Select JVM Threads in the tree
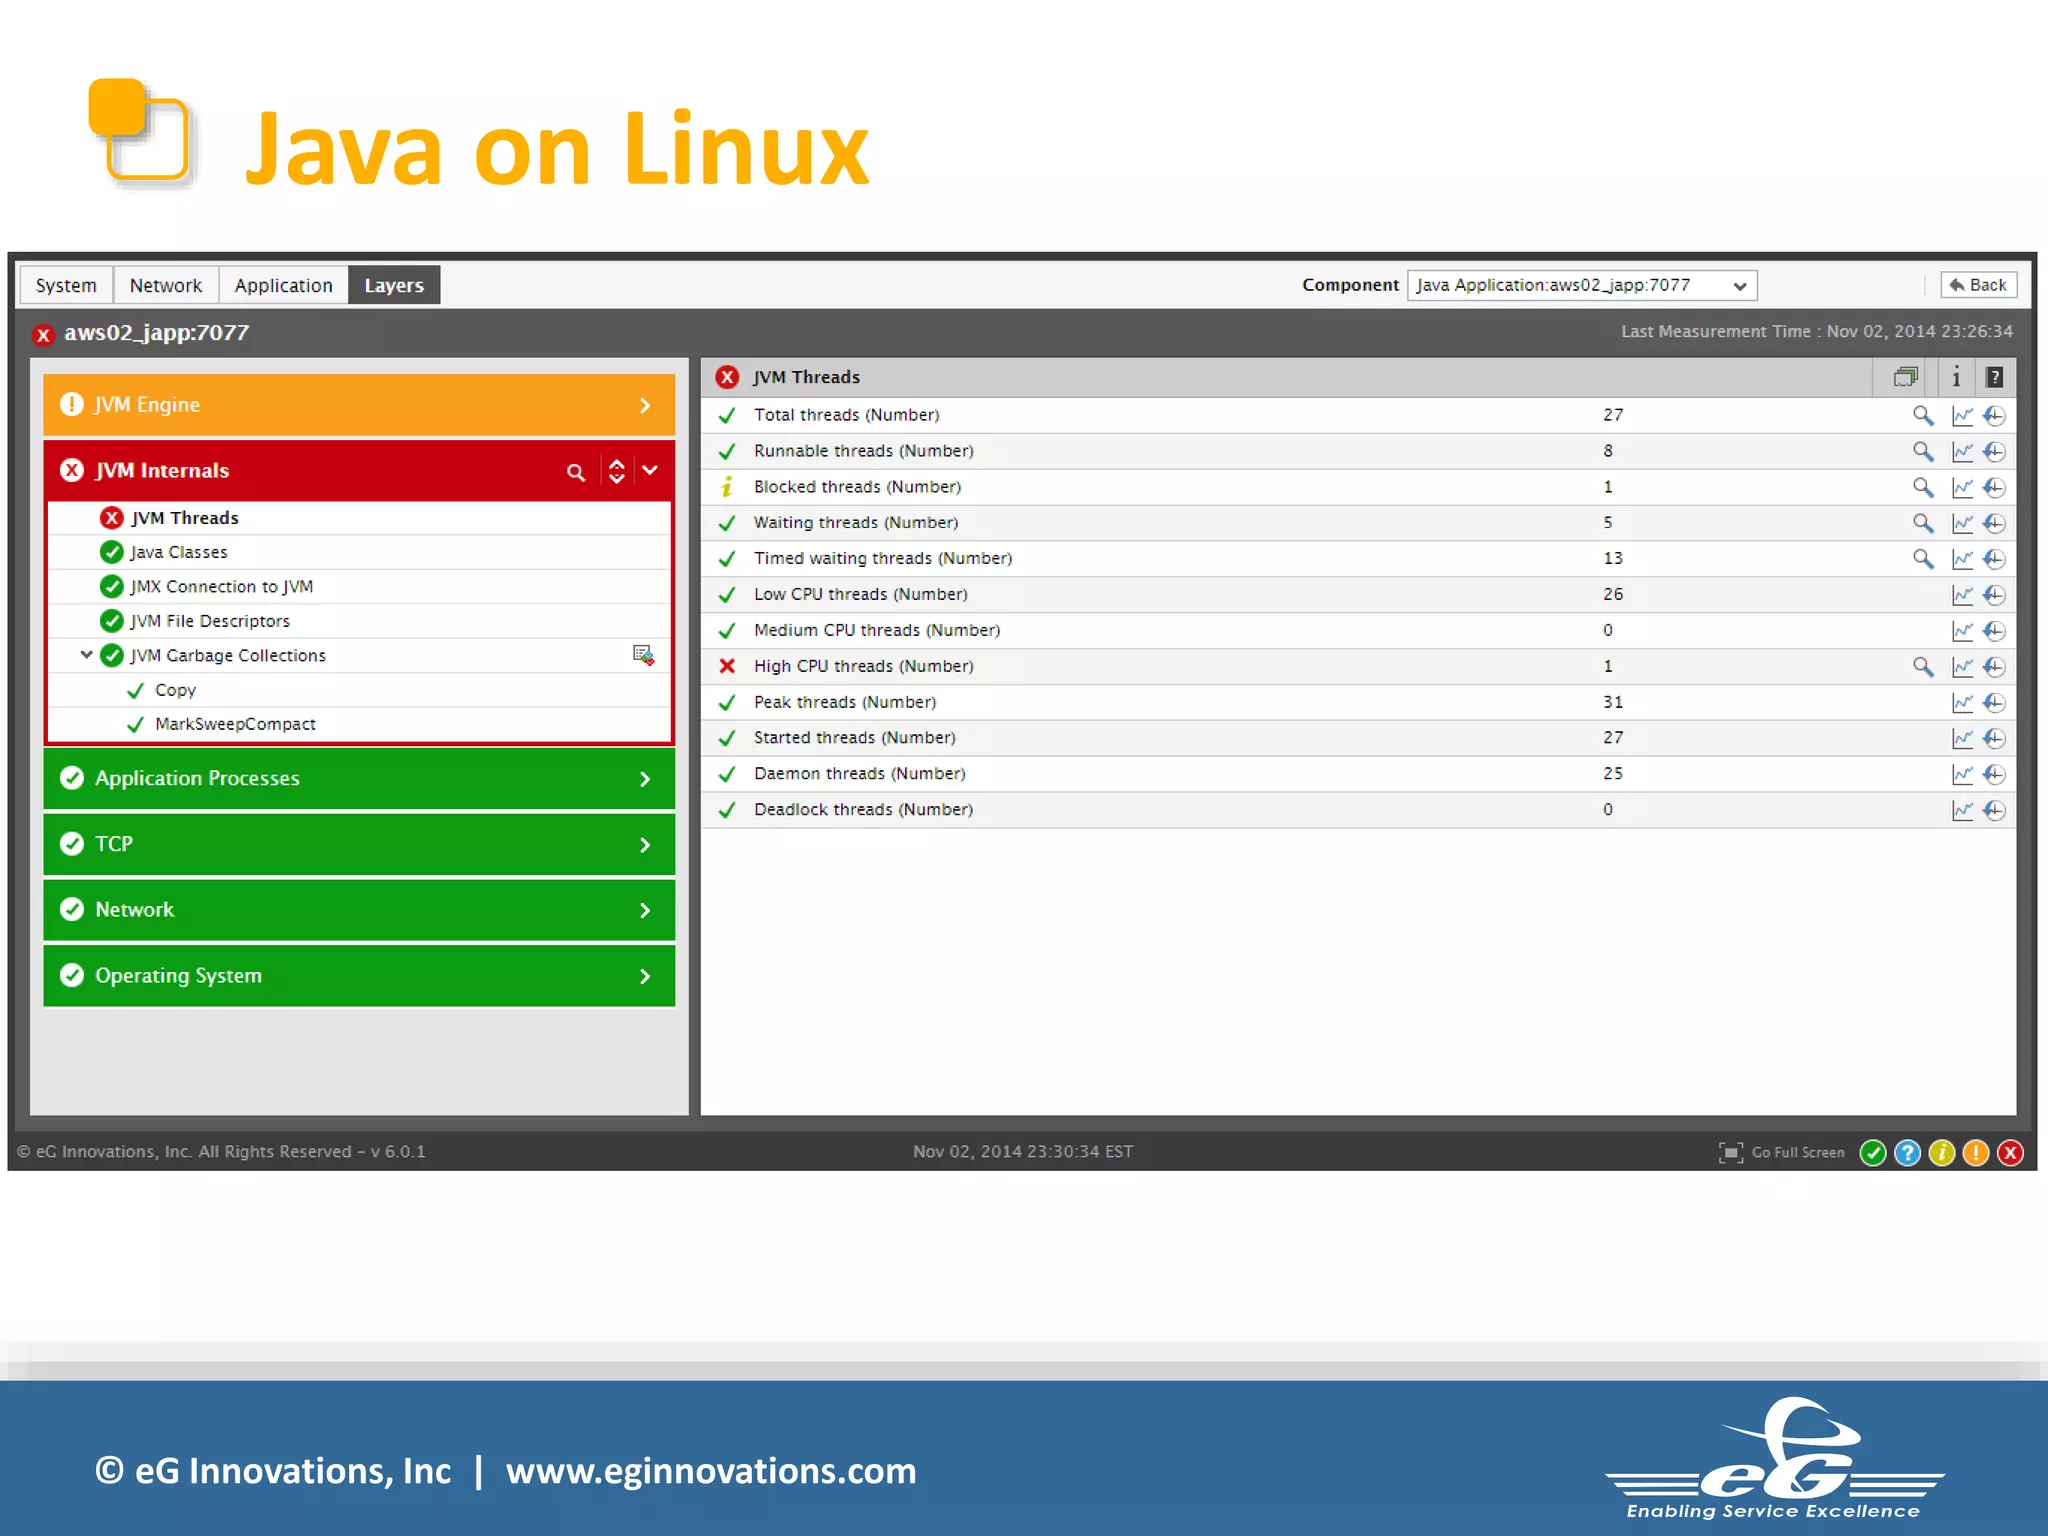The image size is (2048, 1536). [x=185, y=518]
